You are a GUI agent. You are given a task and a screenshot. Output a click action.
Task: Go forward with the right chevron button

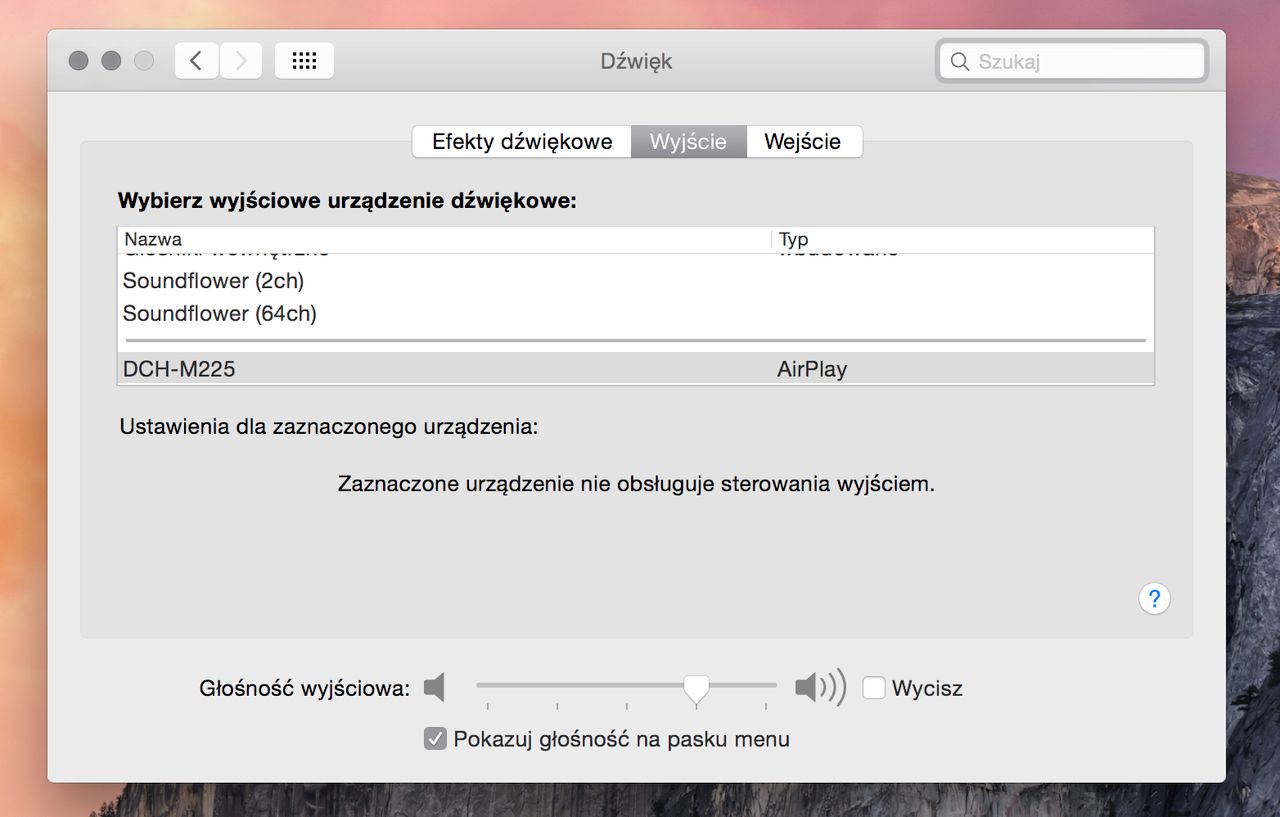pyautogui.click(x=241, y=61)
